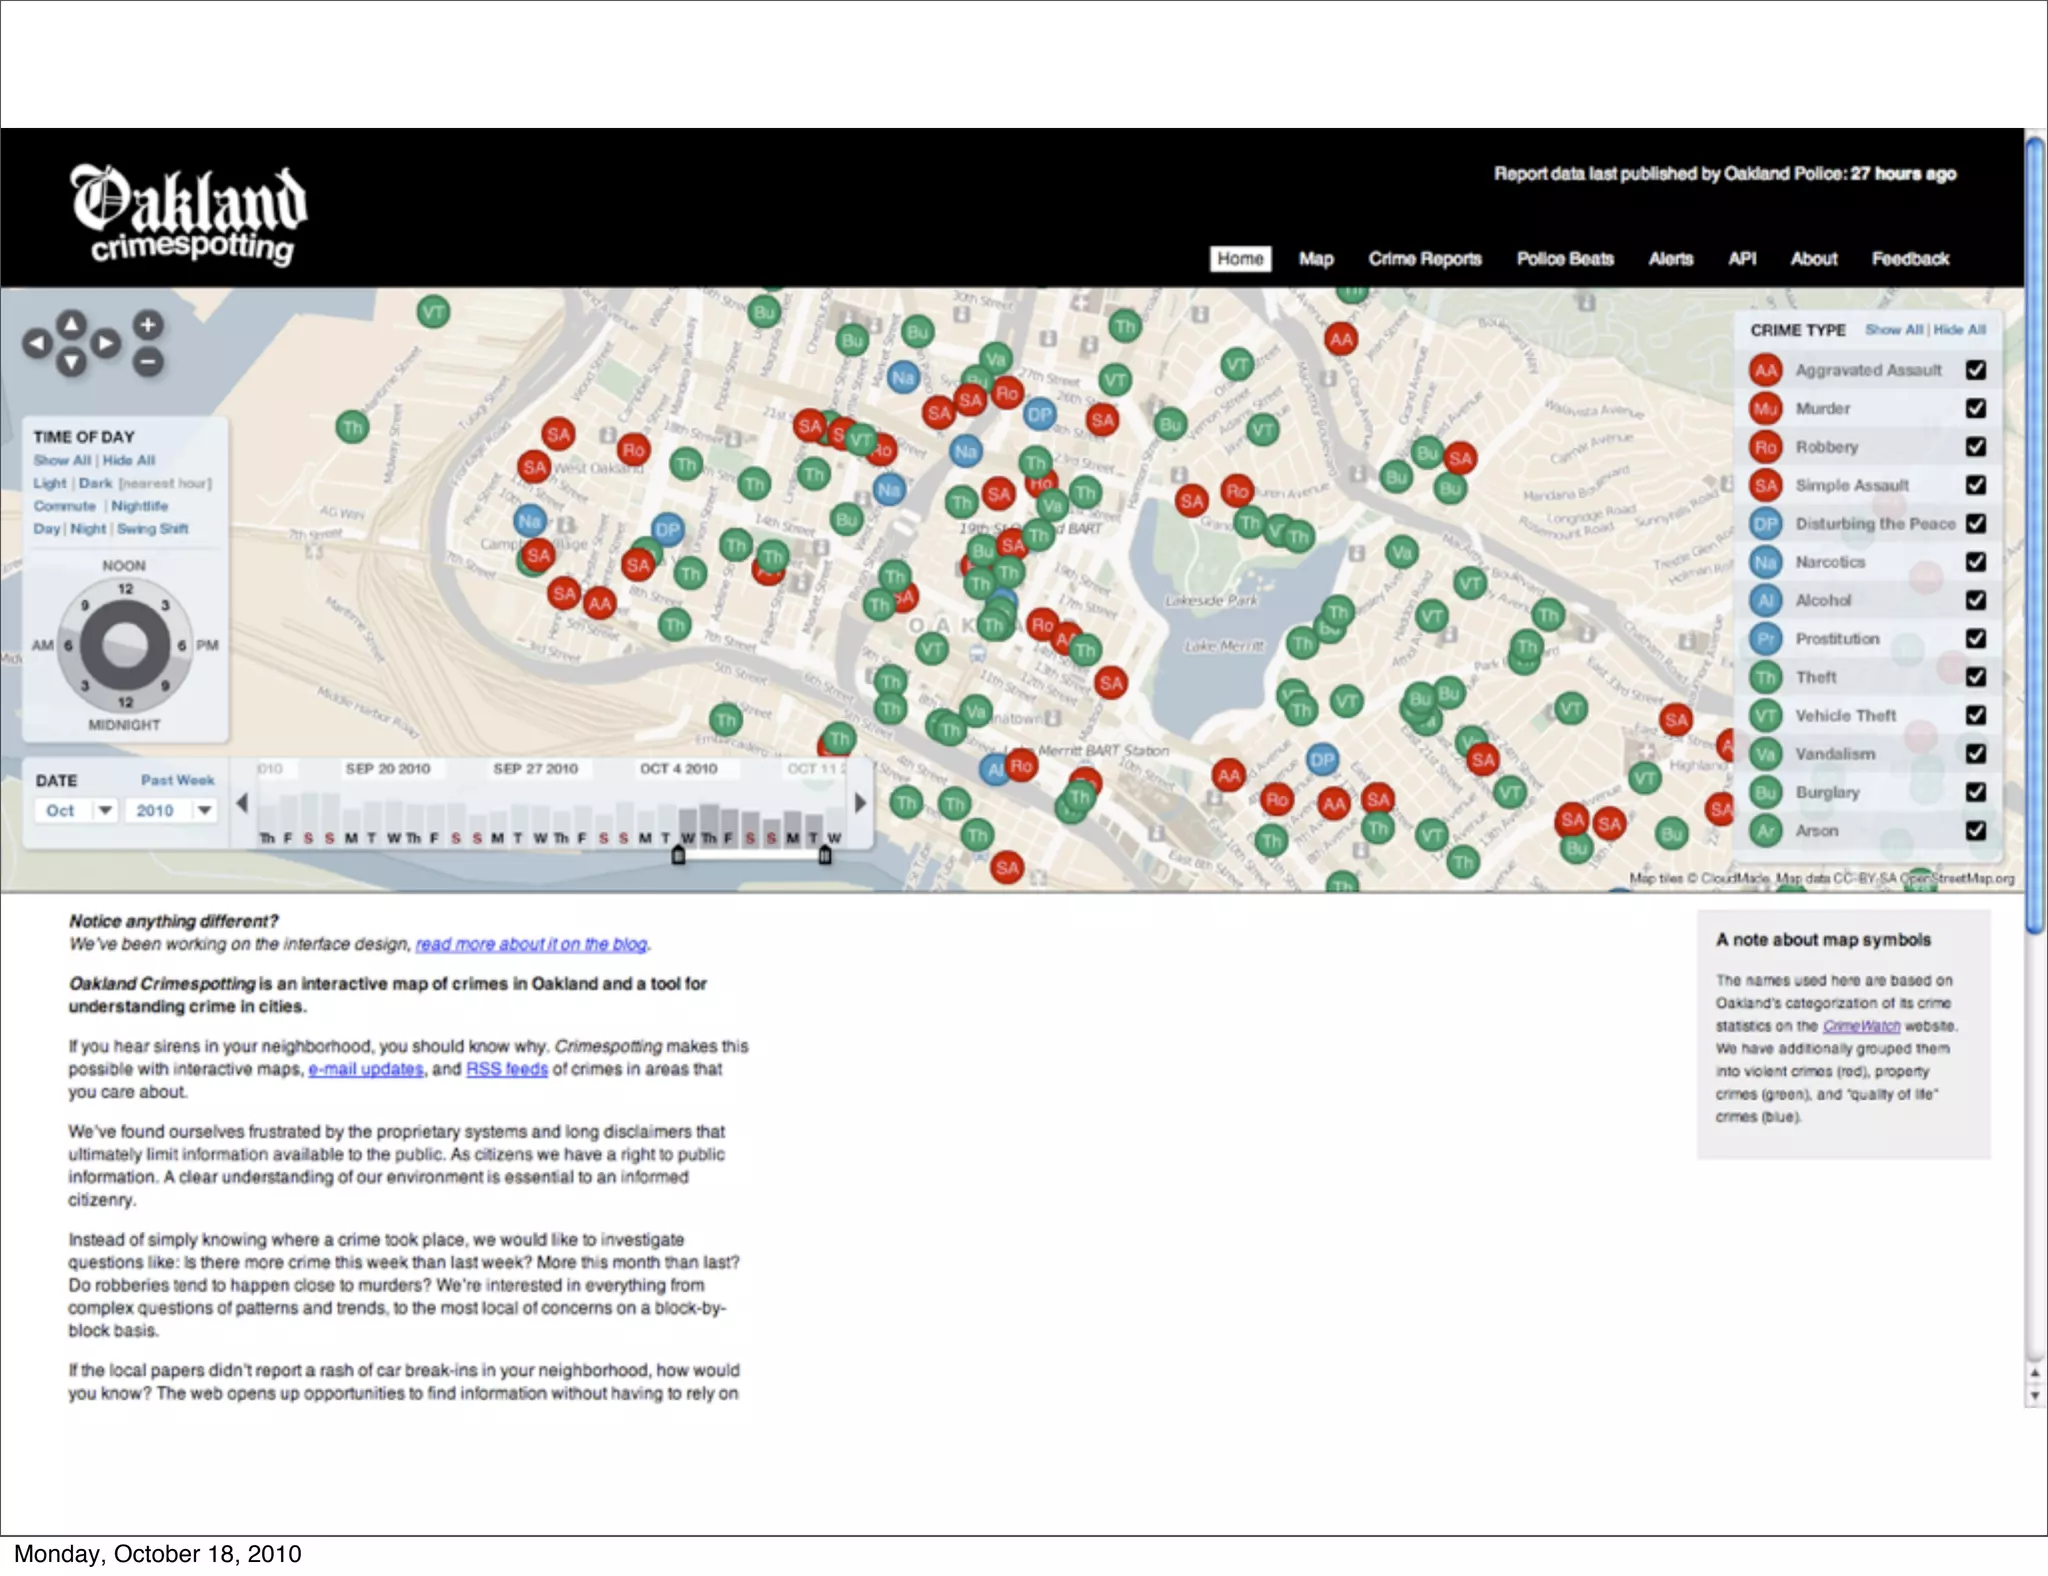Screen dimensions: 2048x1576
Task: Click the map zoom out minus button
Action: [147, 362]
